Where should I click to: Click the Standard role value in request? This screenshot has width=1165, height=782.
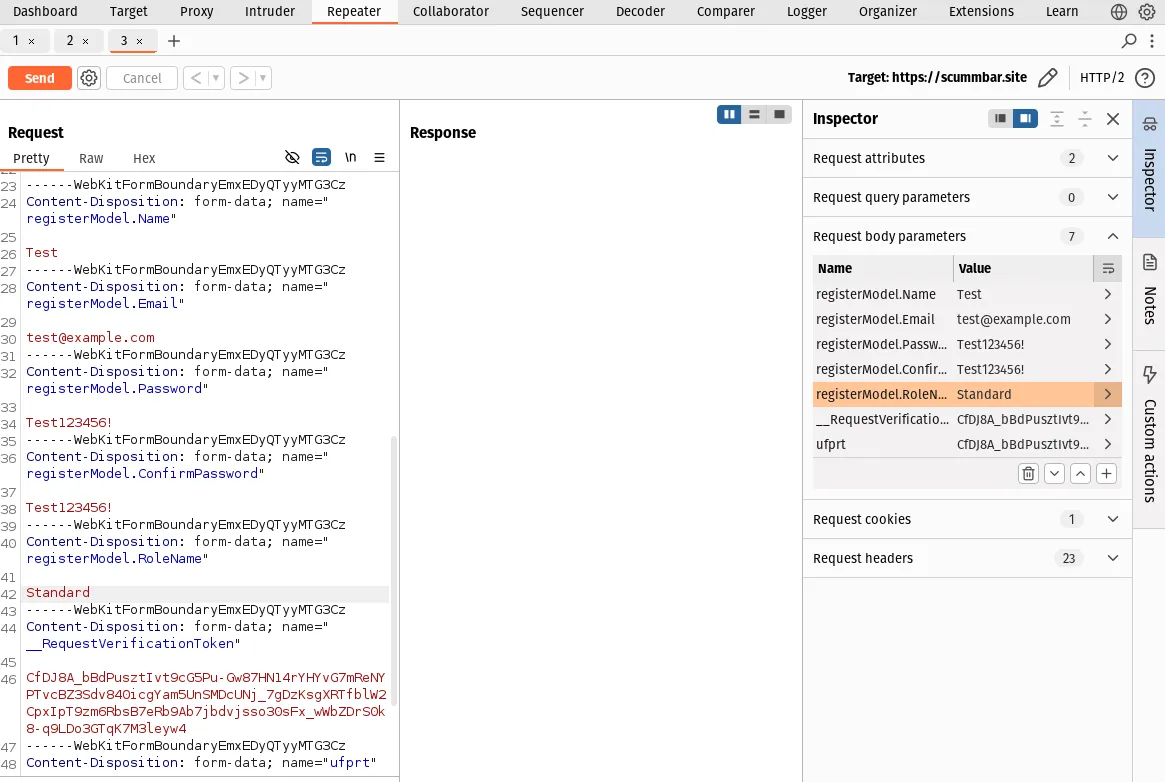pyautogui.click(x=58, y=593)
